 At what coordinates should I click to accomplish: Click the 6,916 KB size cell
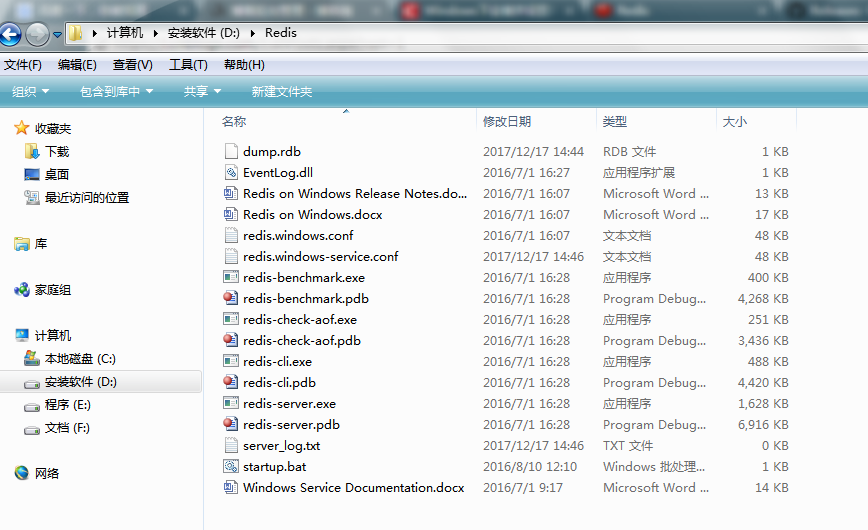[763, 425]
